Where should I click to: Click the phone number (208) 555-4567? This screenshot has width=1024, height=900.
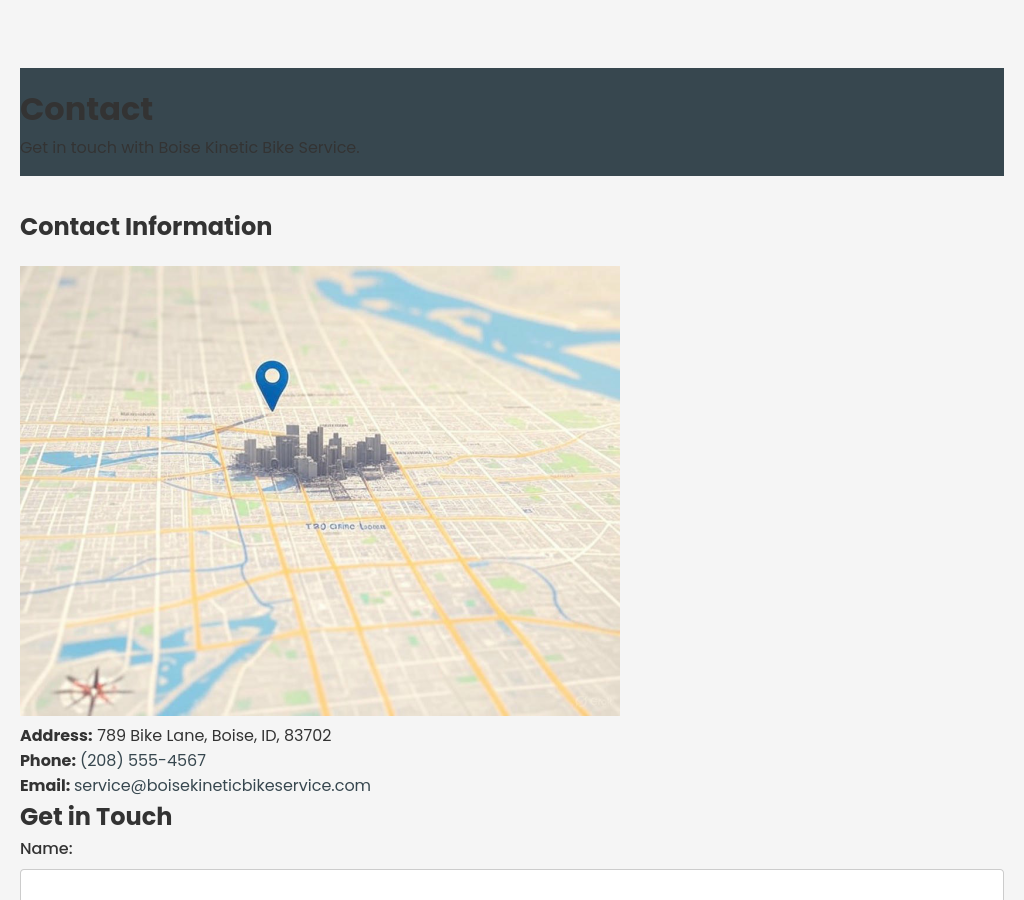click(x=143, y=761)
